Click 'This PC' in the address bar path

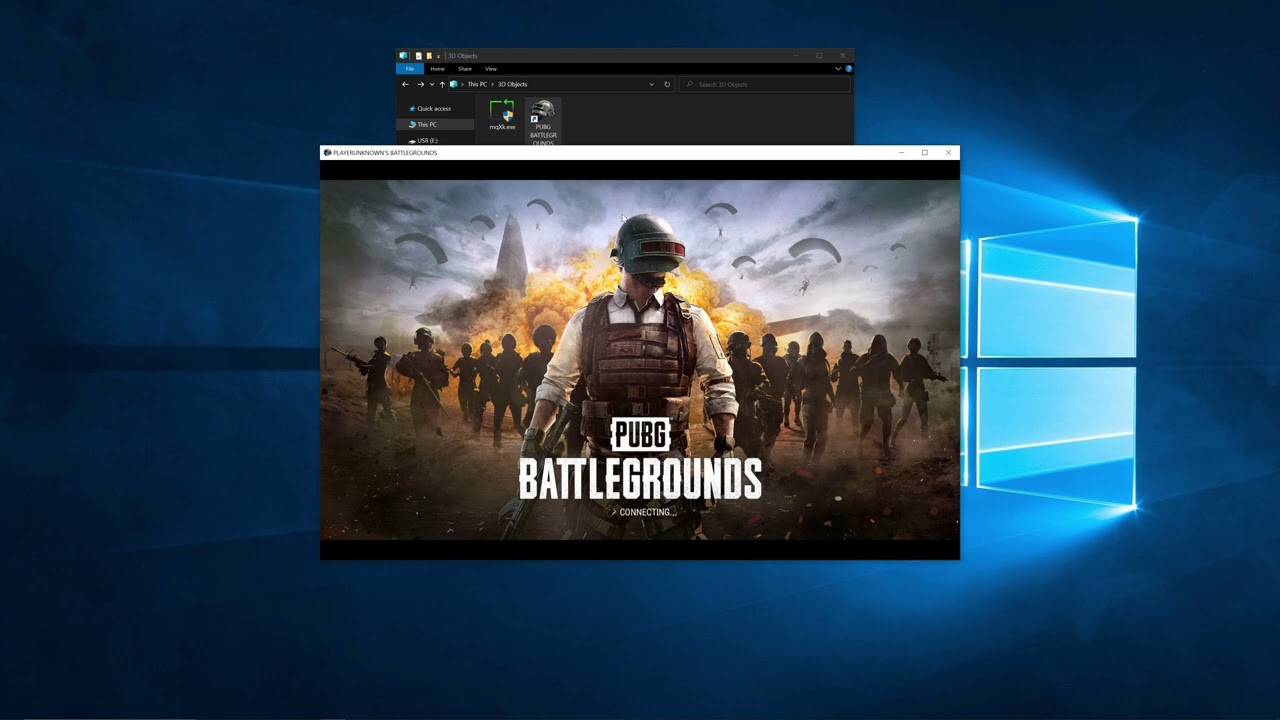point(477,84)
